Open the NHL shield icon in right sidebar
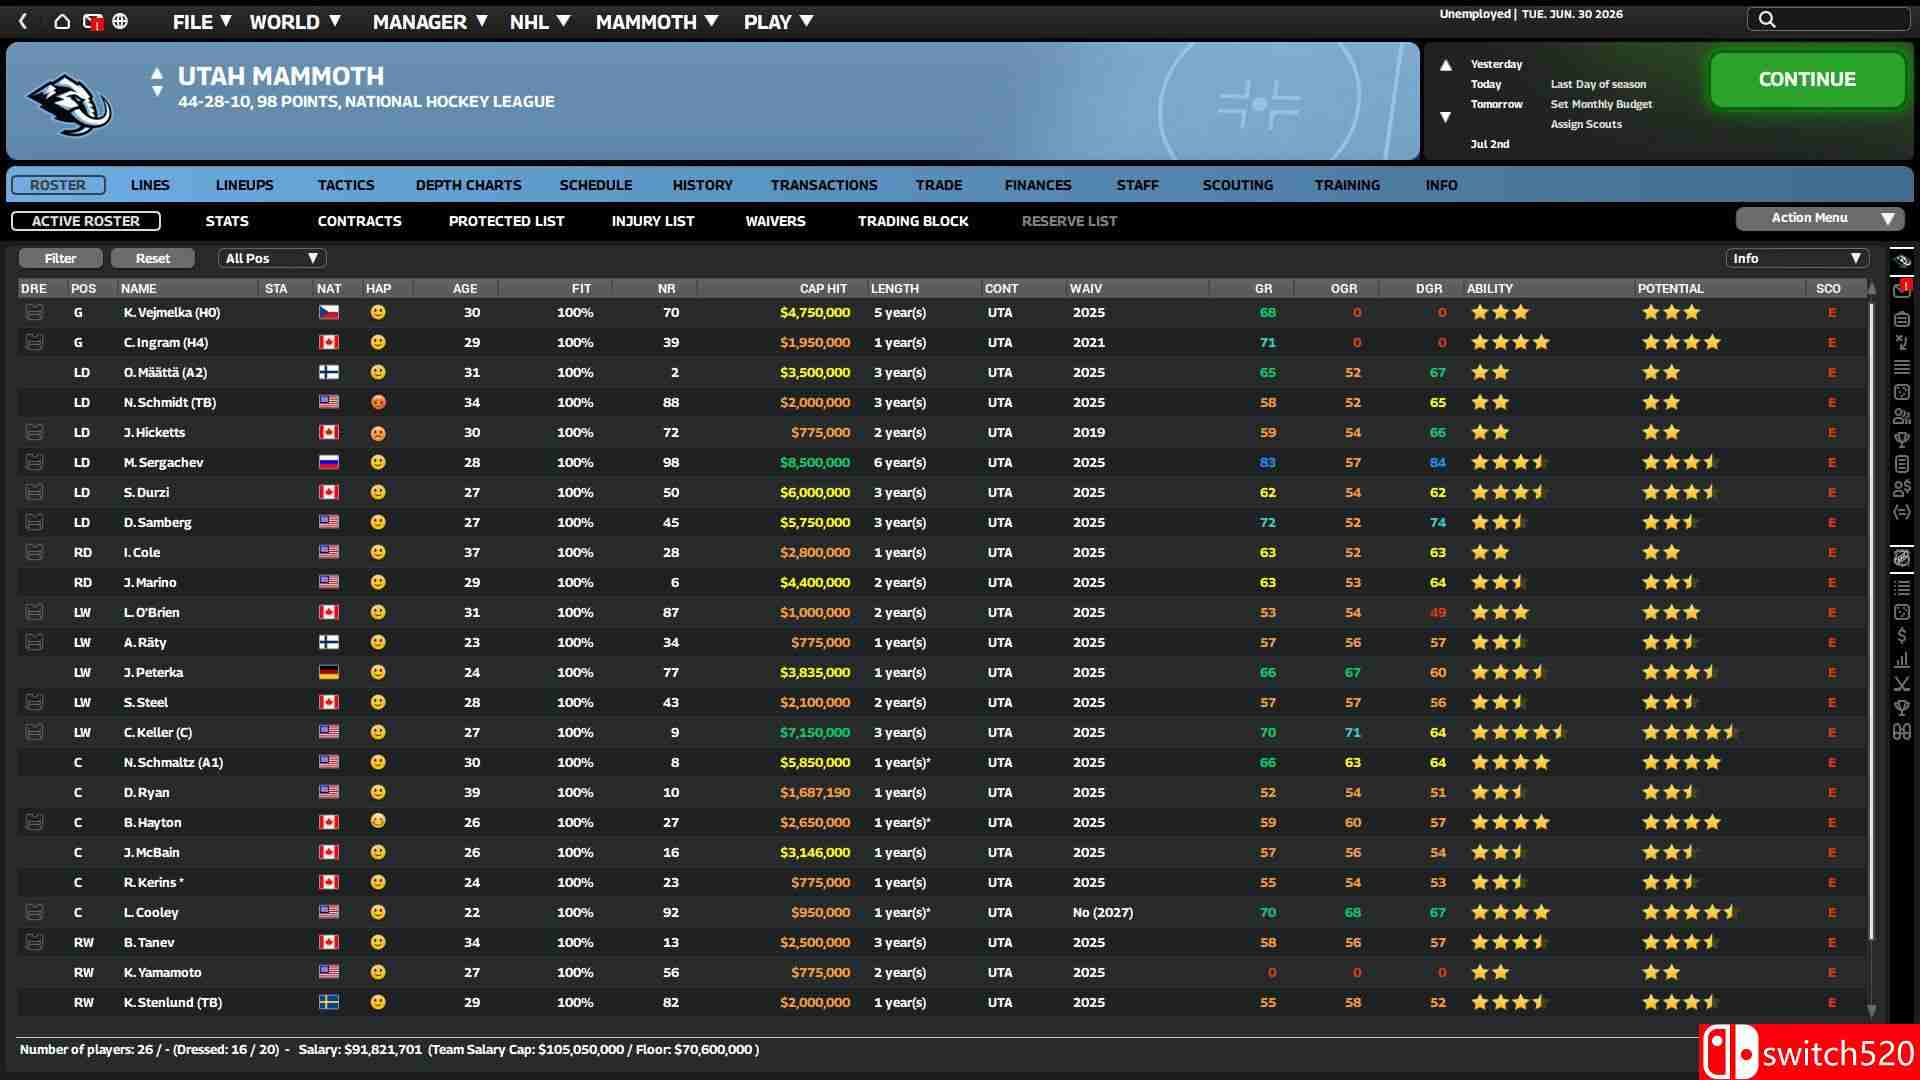 pyautogui.click(x=1901, y=558)
